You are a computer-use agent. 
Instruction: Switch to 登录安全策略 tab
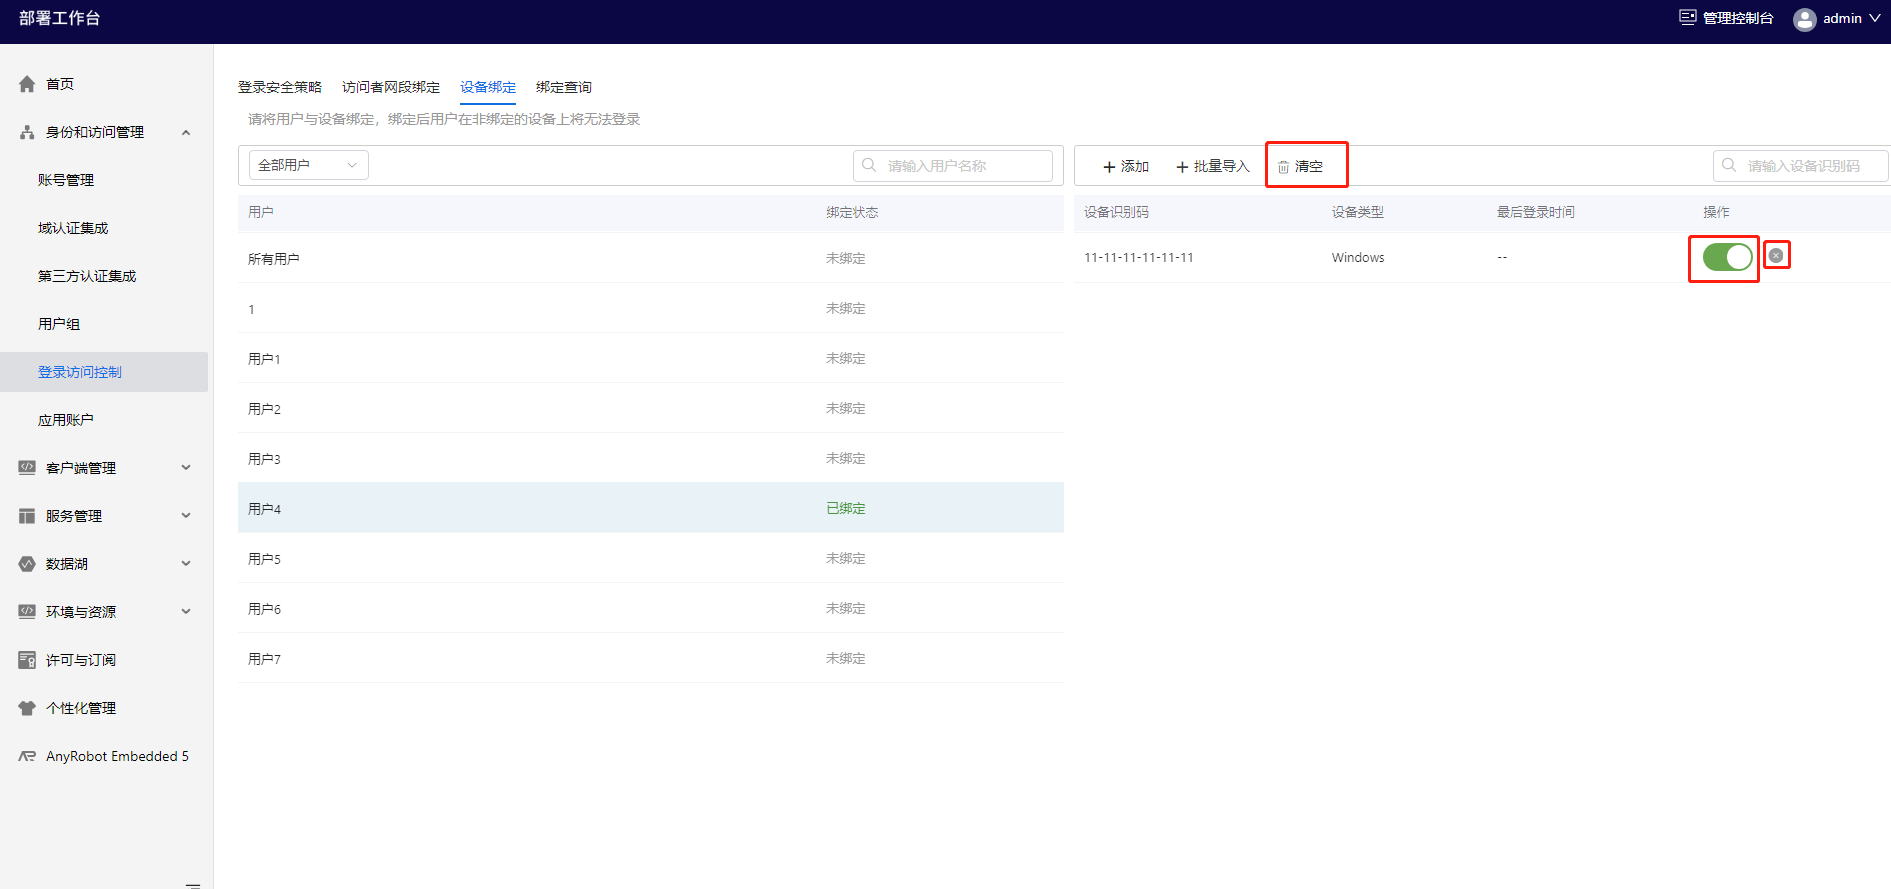click(x=280, y=87)
